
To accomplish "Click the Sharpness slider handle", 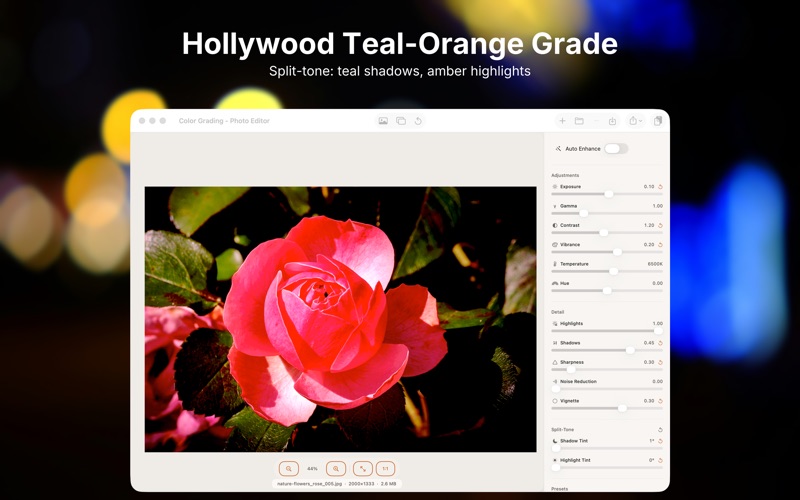I will (x=571, y=369).
